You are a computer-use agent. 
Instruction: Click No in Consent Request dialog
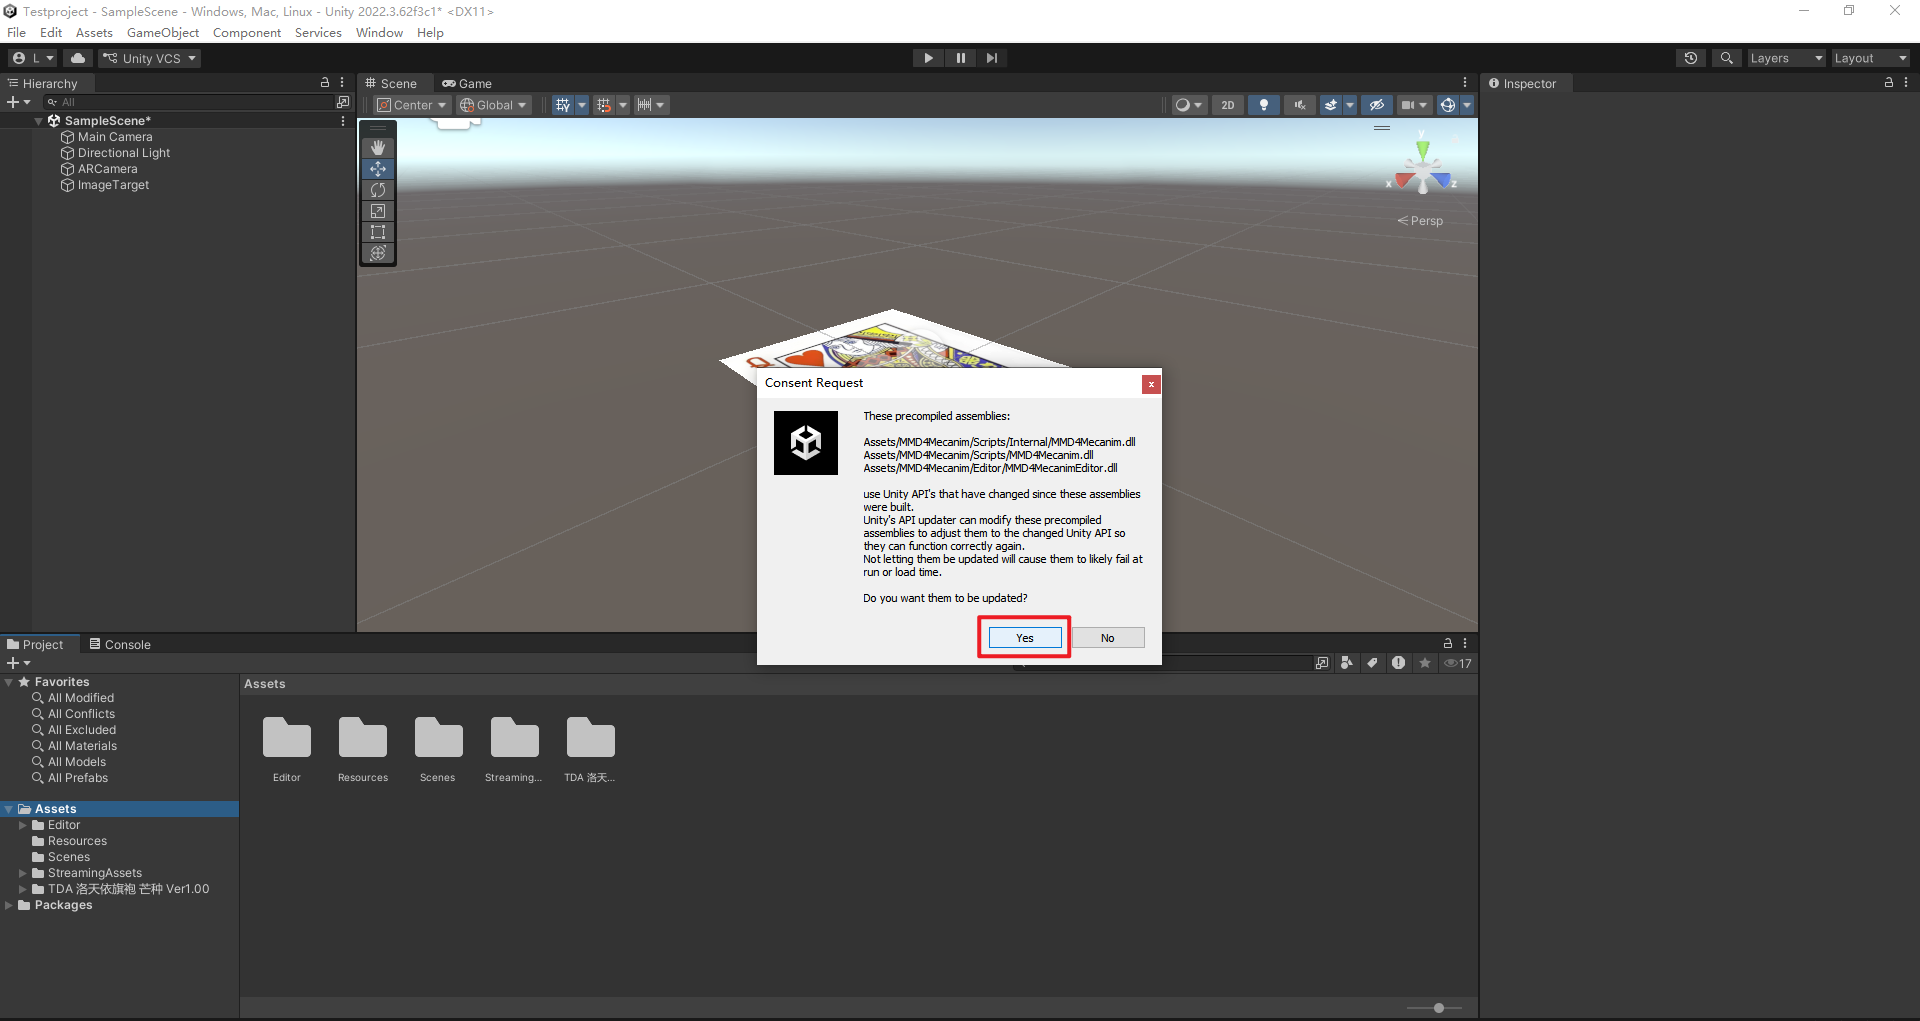pyautogui.click(x=1108, y=638)
